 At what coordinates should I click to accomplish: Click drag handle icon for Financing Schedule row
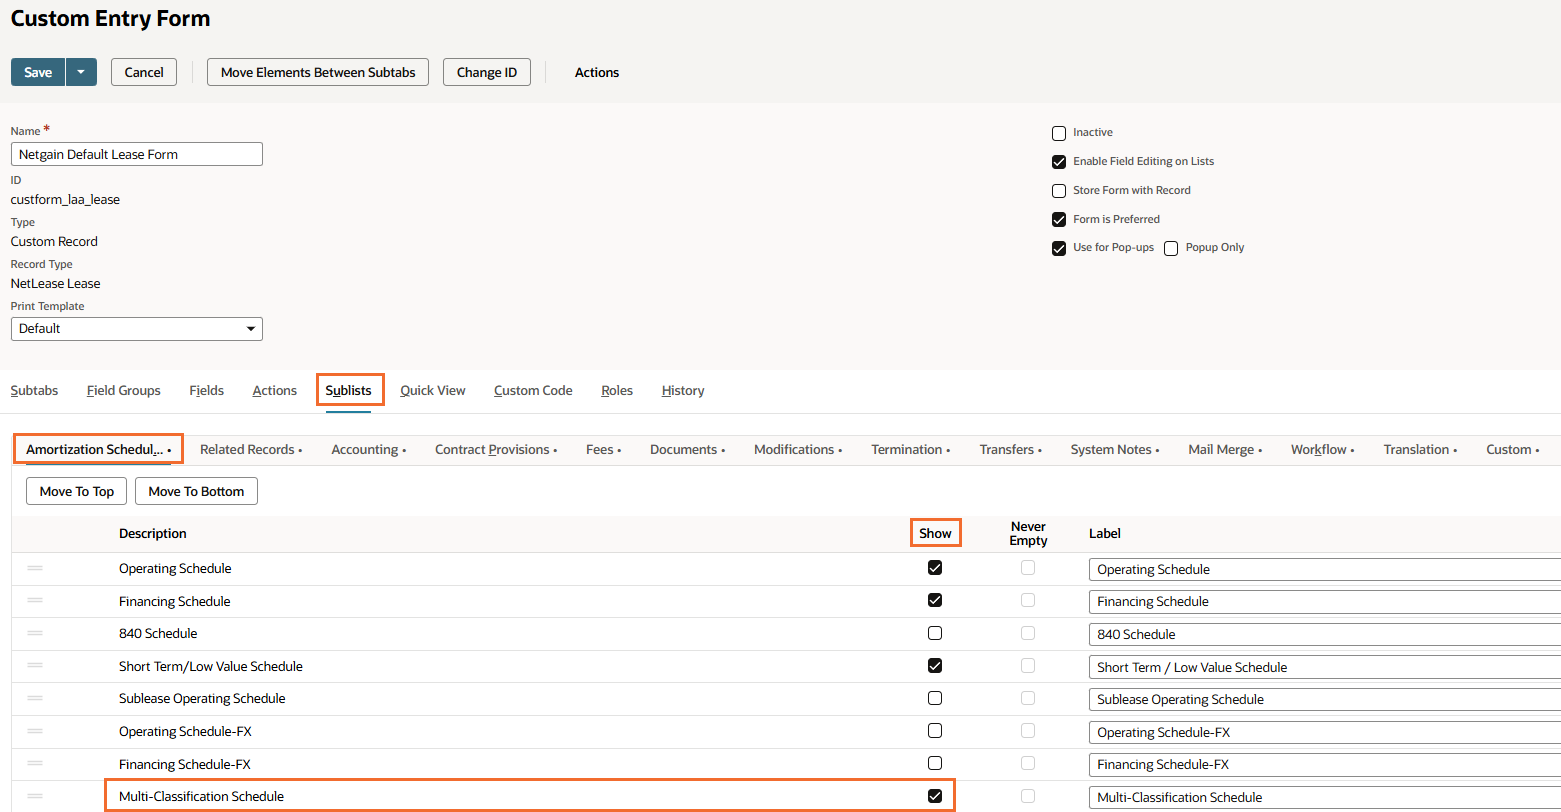point(35,601)
